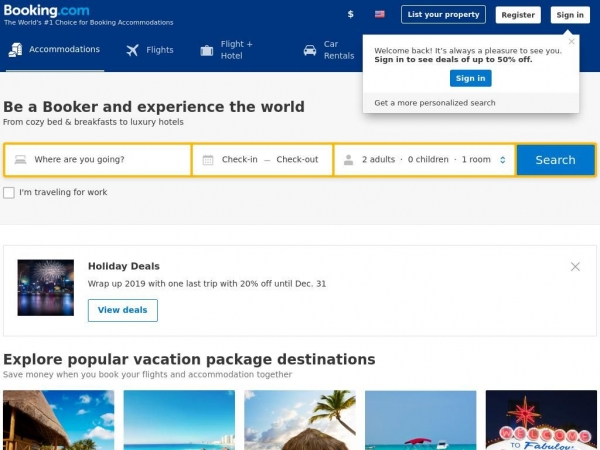The image size is (600, 450).
Task: Switch to the Flights tab
Action: pos(150,50)
